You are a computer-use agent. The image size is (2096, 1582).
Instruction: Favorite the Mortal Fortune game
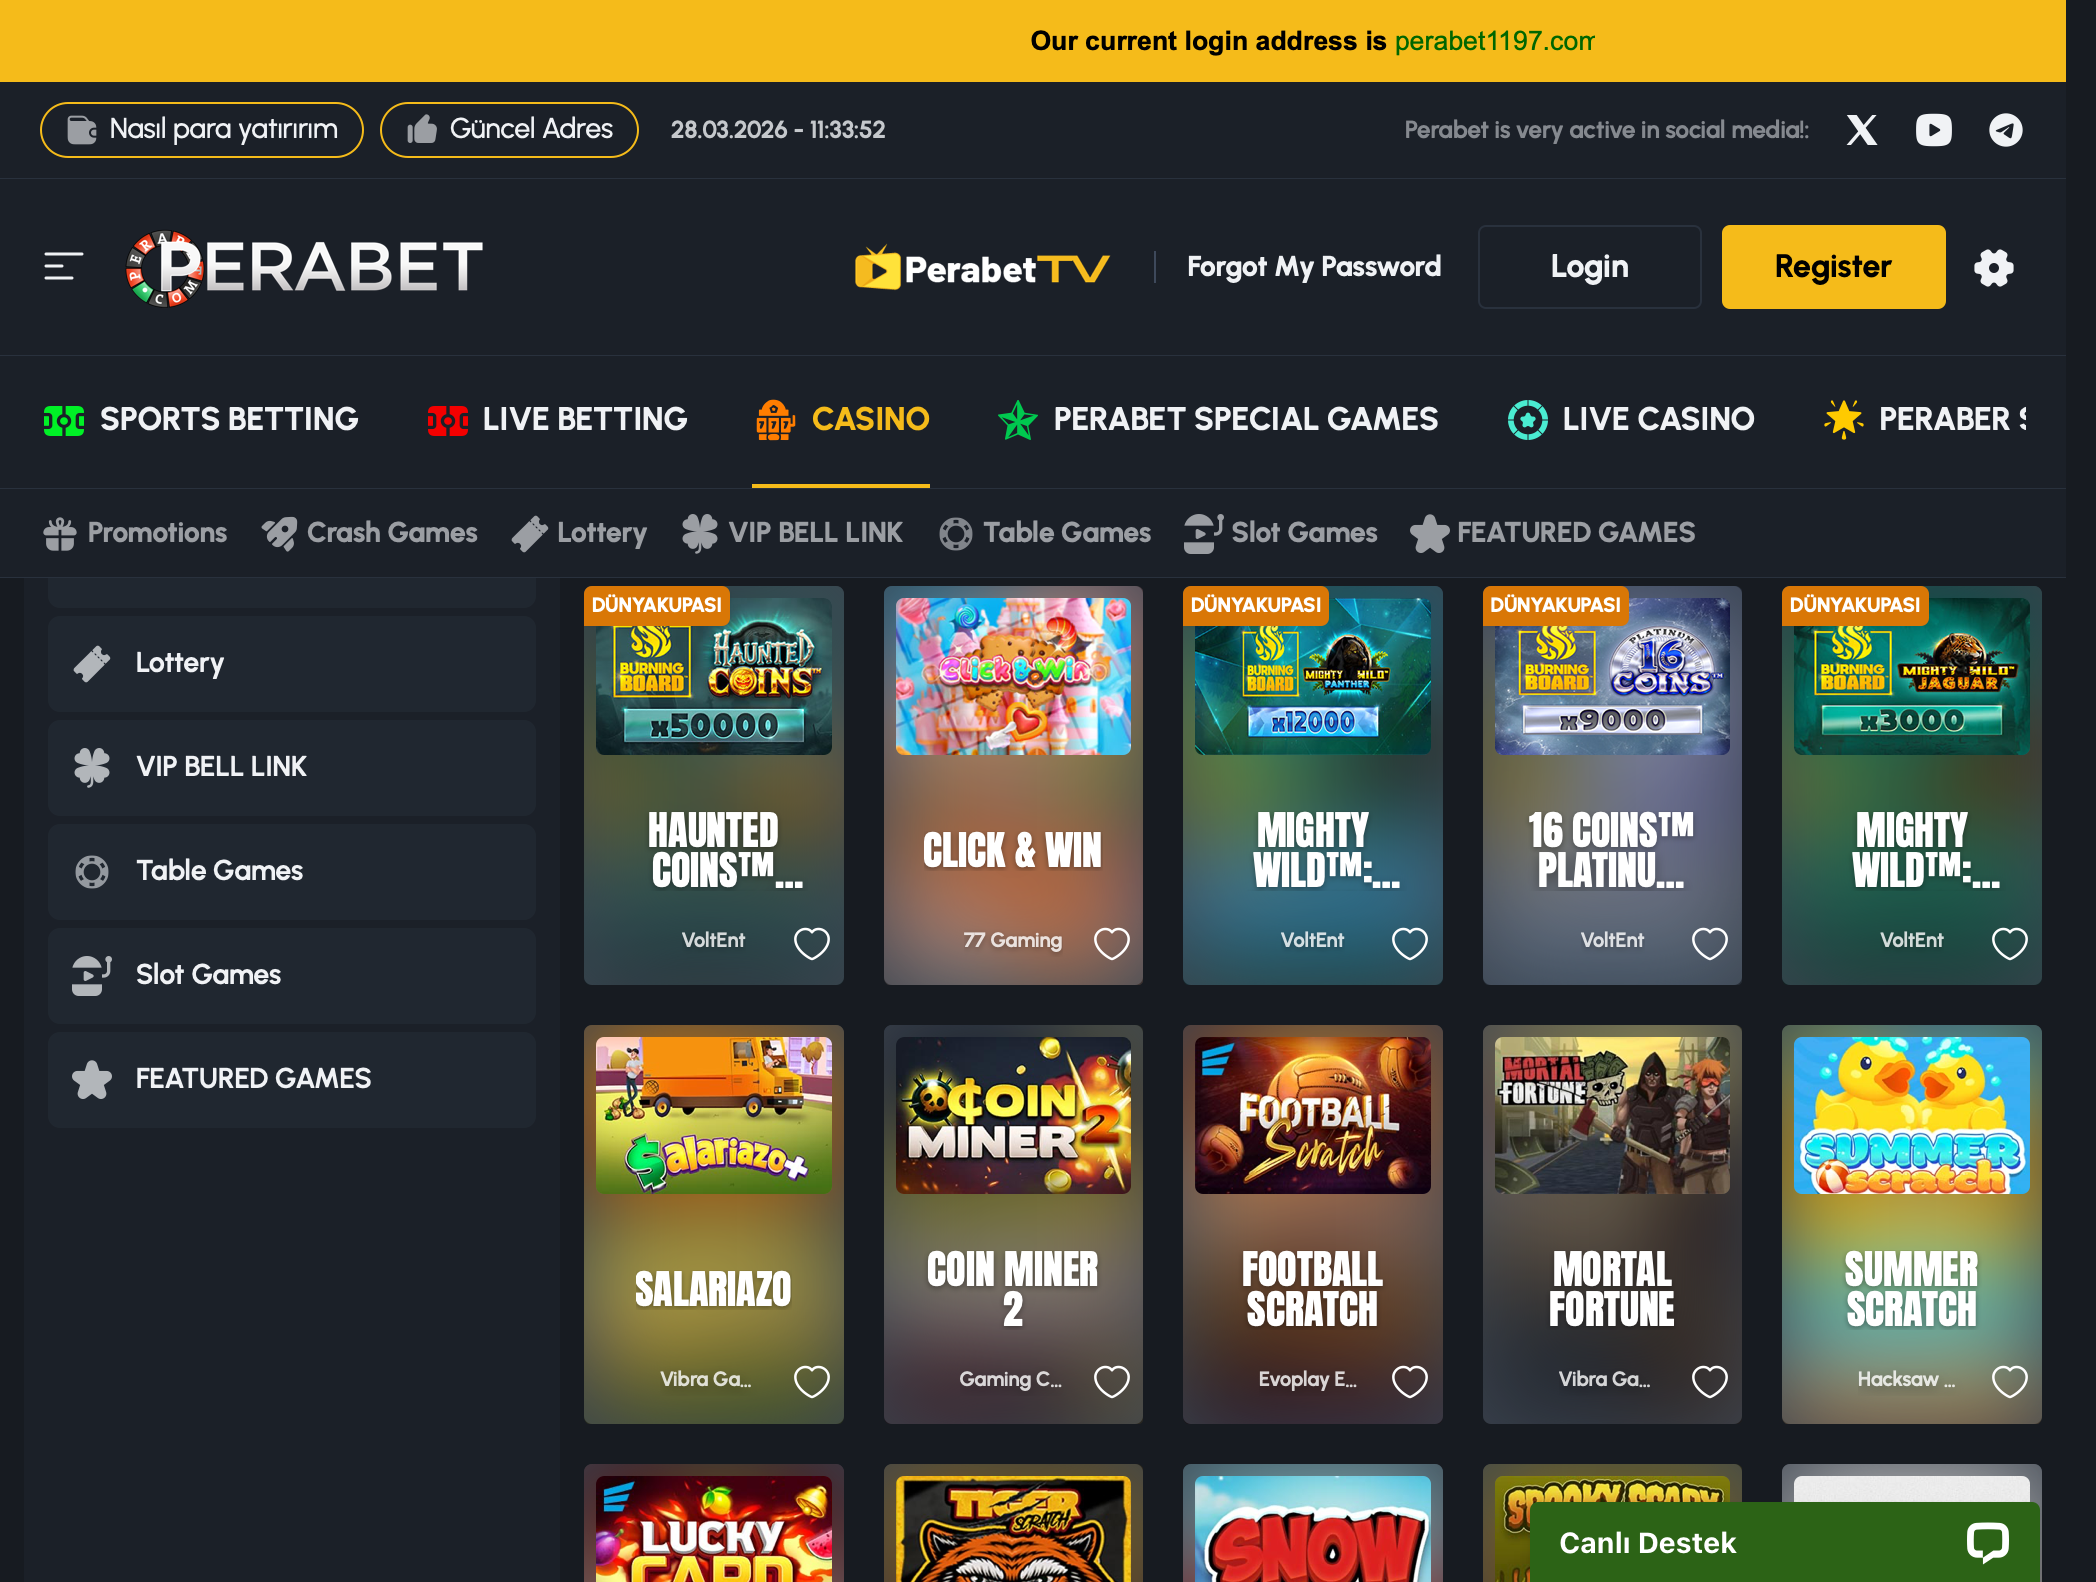pyautogui.click(x=1710, y=1381)
